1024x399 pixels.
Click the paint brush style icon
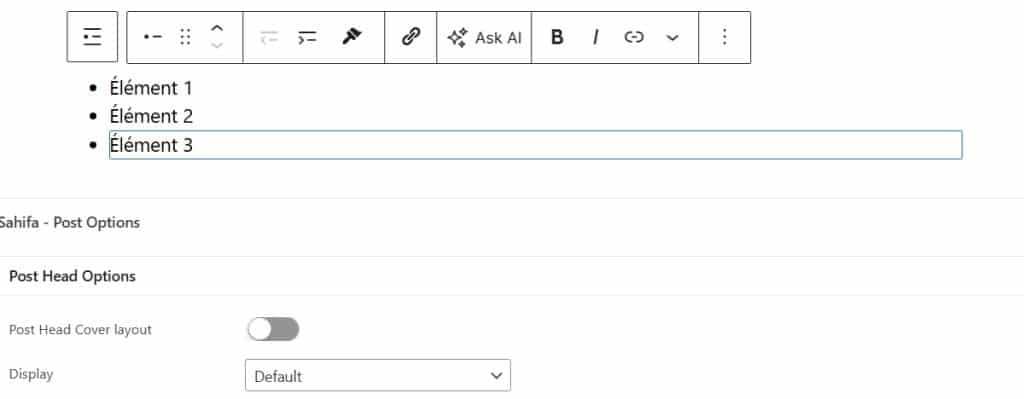352,37
